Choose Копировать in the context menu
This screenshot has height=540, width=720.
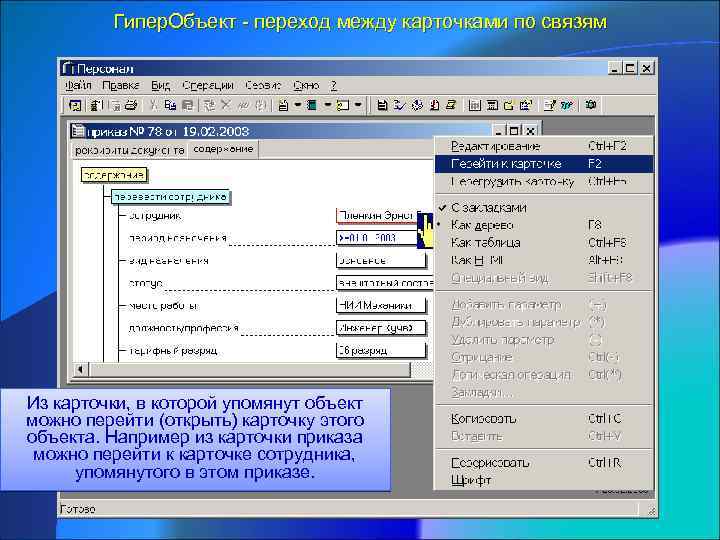pos(544,419)
